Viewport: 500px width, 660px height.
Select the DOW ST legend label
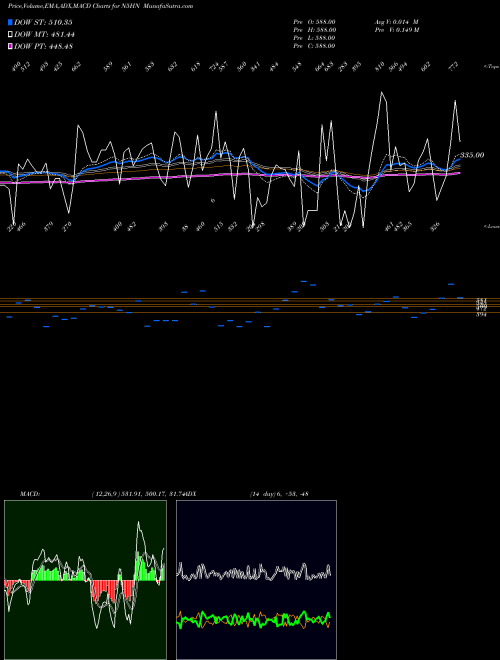[x=43, y=22]
